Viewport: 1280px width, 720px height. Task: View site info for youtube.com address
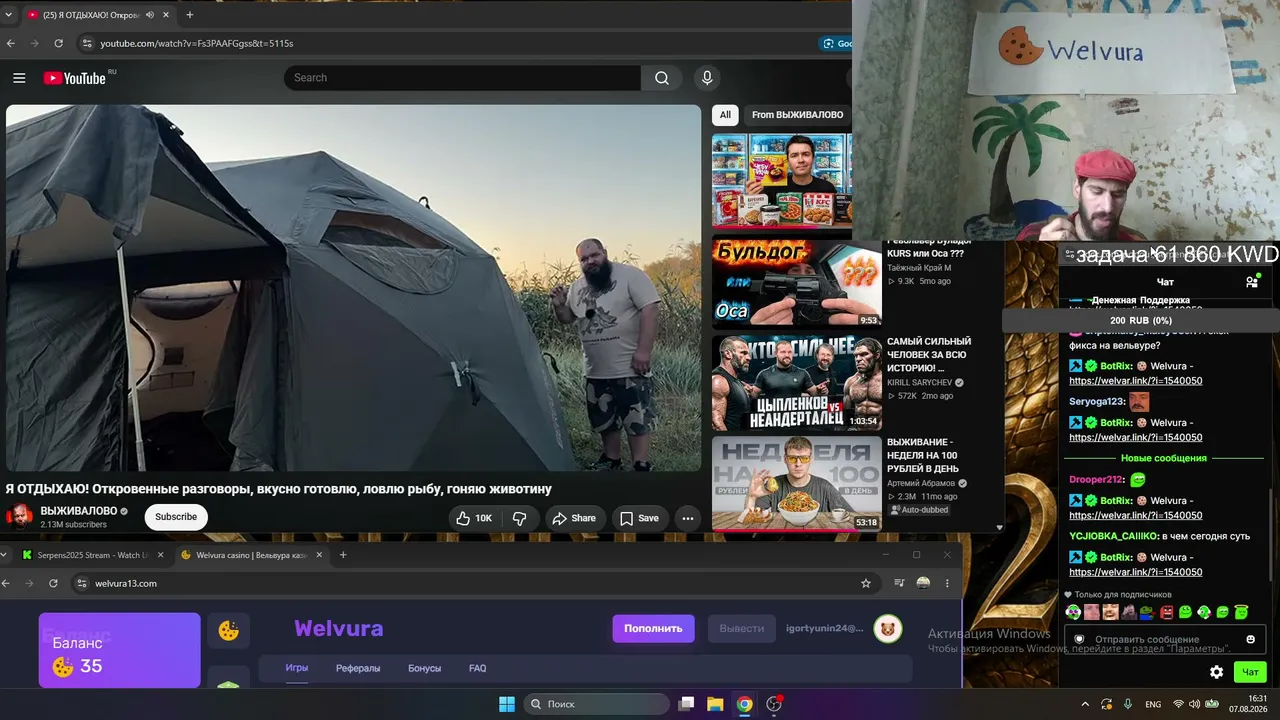point(87,44)
